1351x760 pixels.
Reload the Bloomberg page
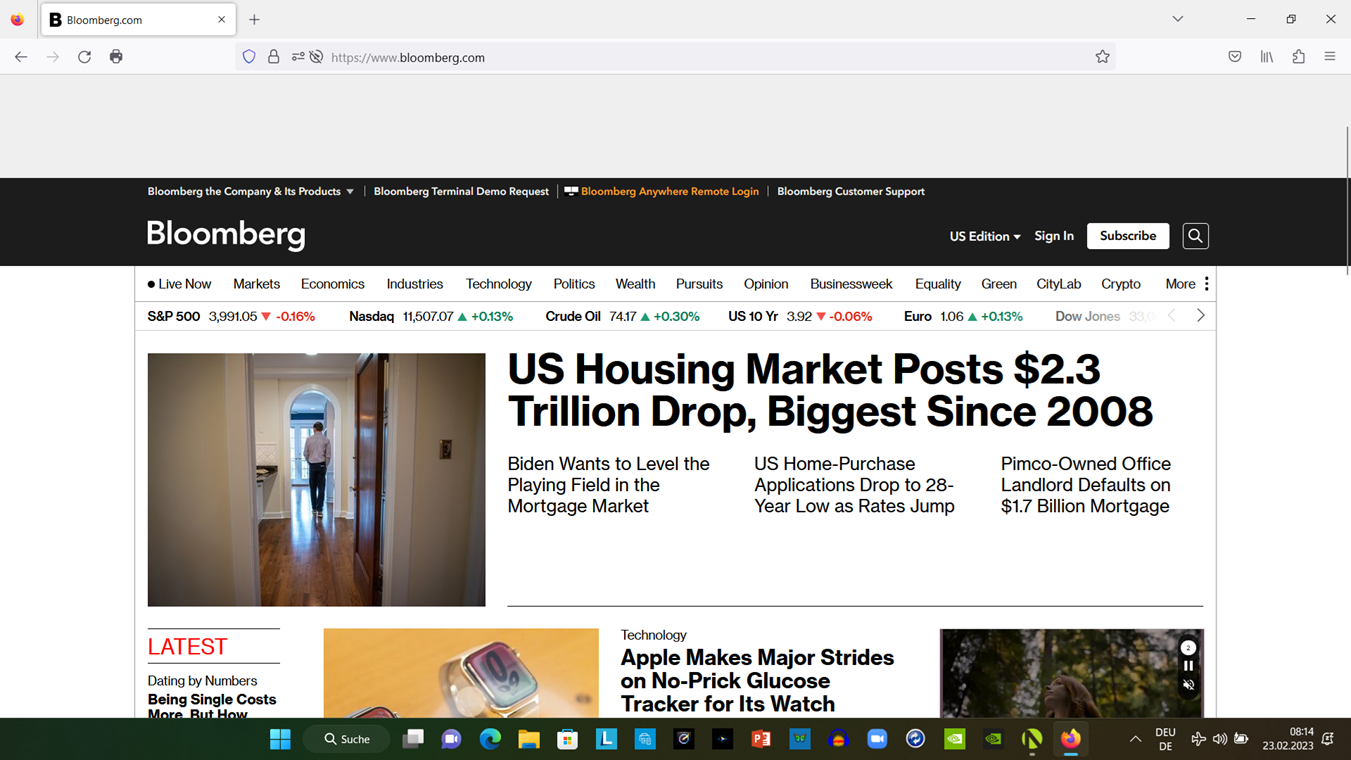[84, 57]
